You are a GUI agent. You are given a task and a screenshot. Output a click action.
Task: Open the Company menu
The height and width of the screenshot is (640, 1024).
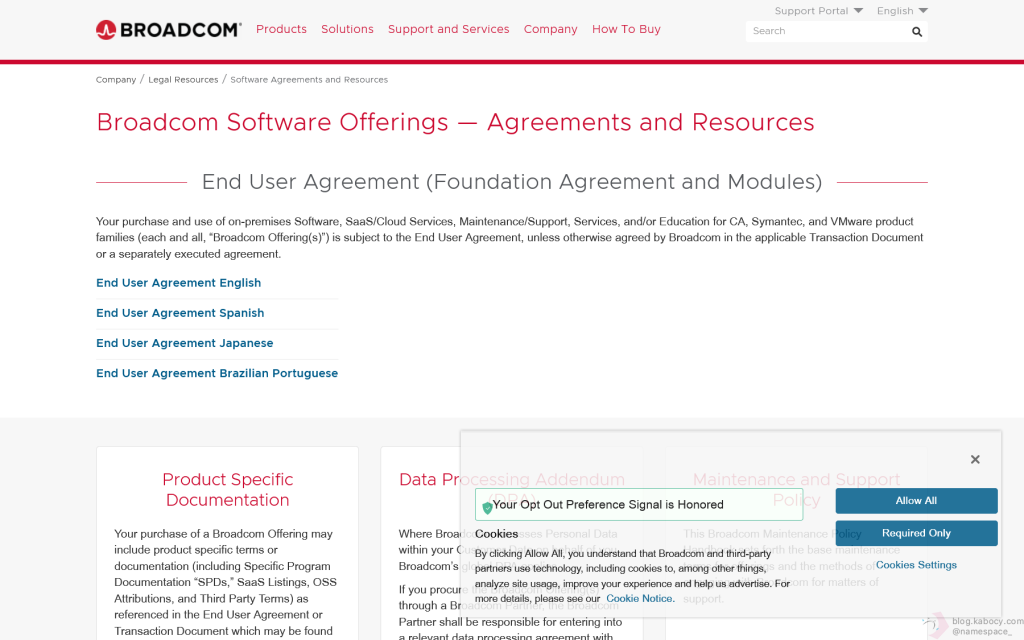(550, 29)
